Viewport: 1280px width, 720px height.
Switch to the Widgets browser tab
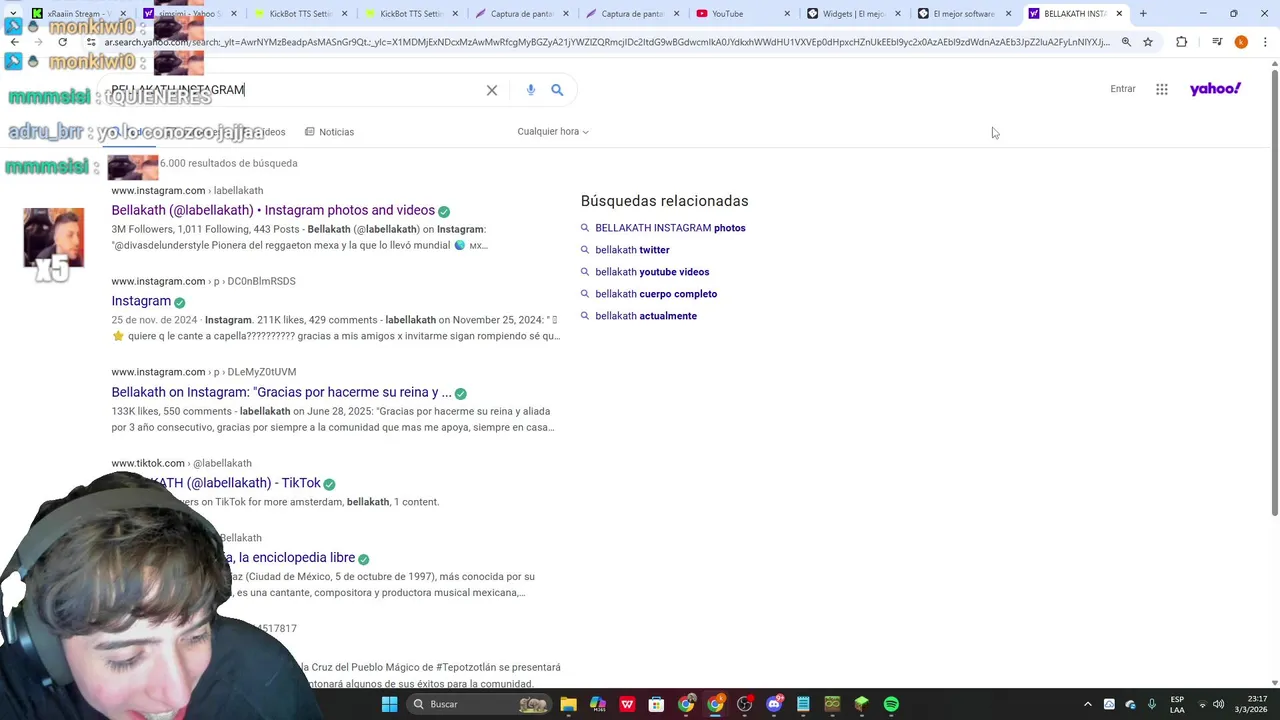[x=853, y=14]
